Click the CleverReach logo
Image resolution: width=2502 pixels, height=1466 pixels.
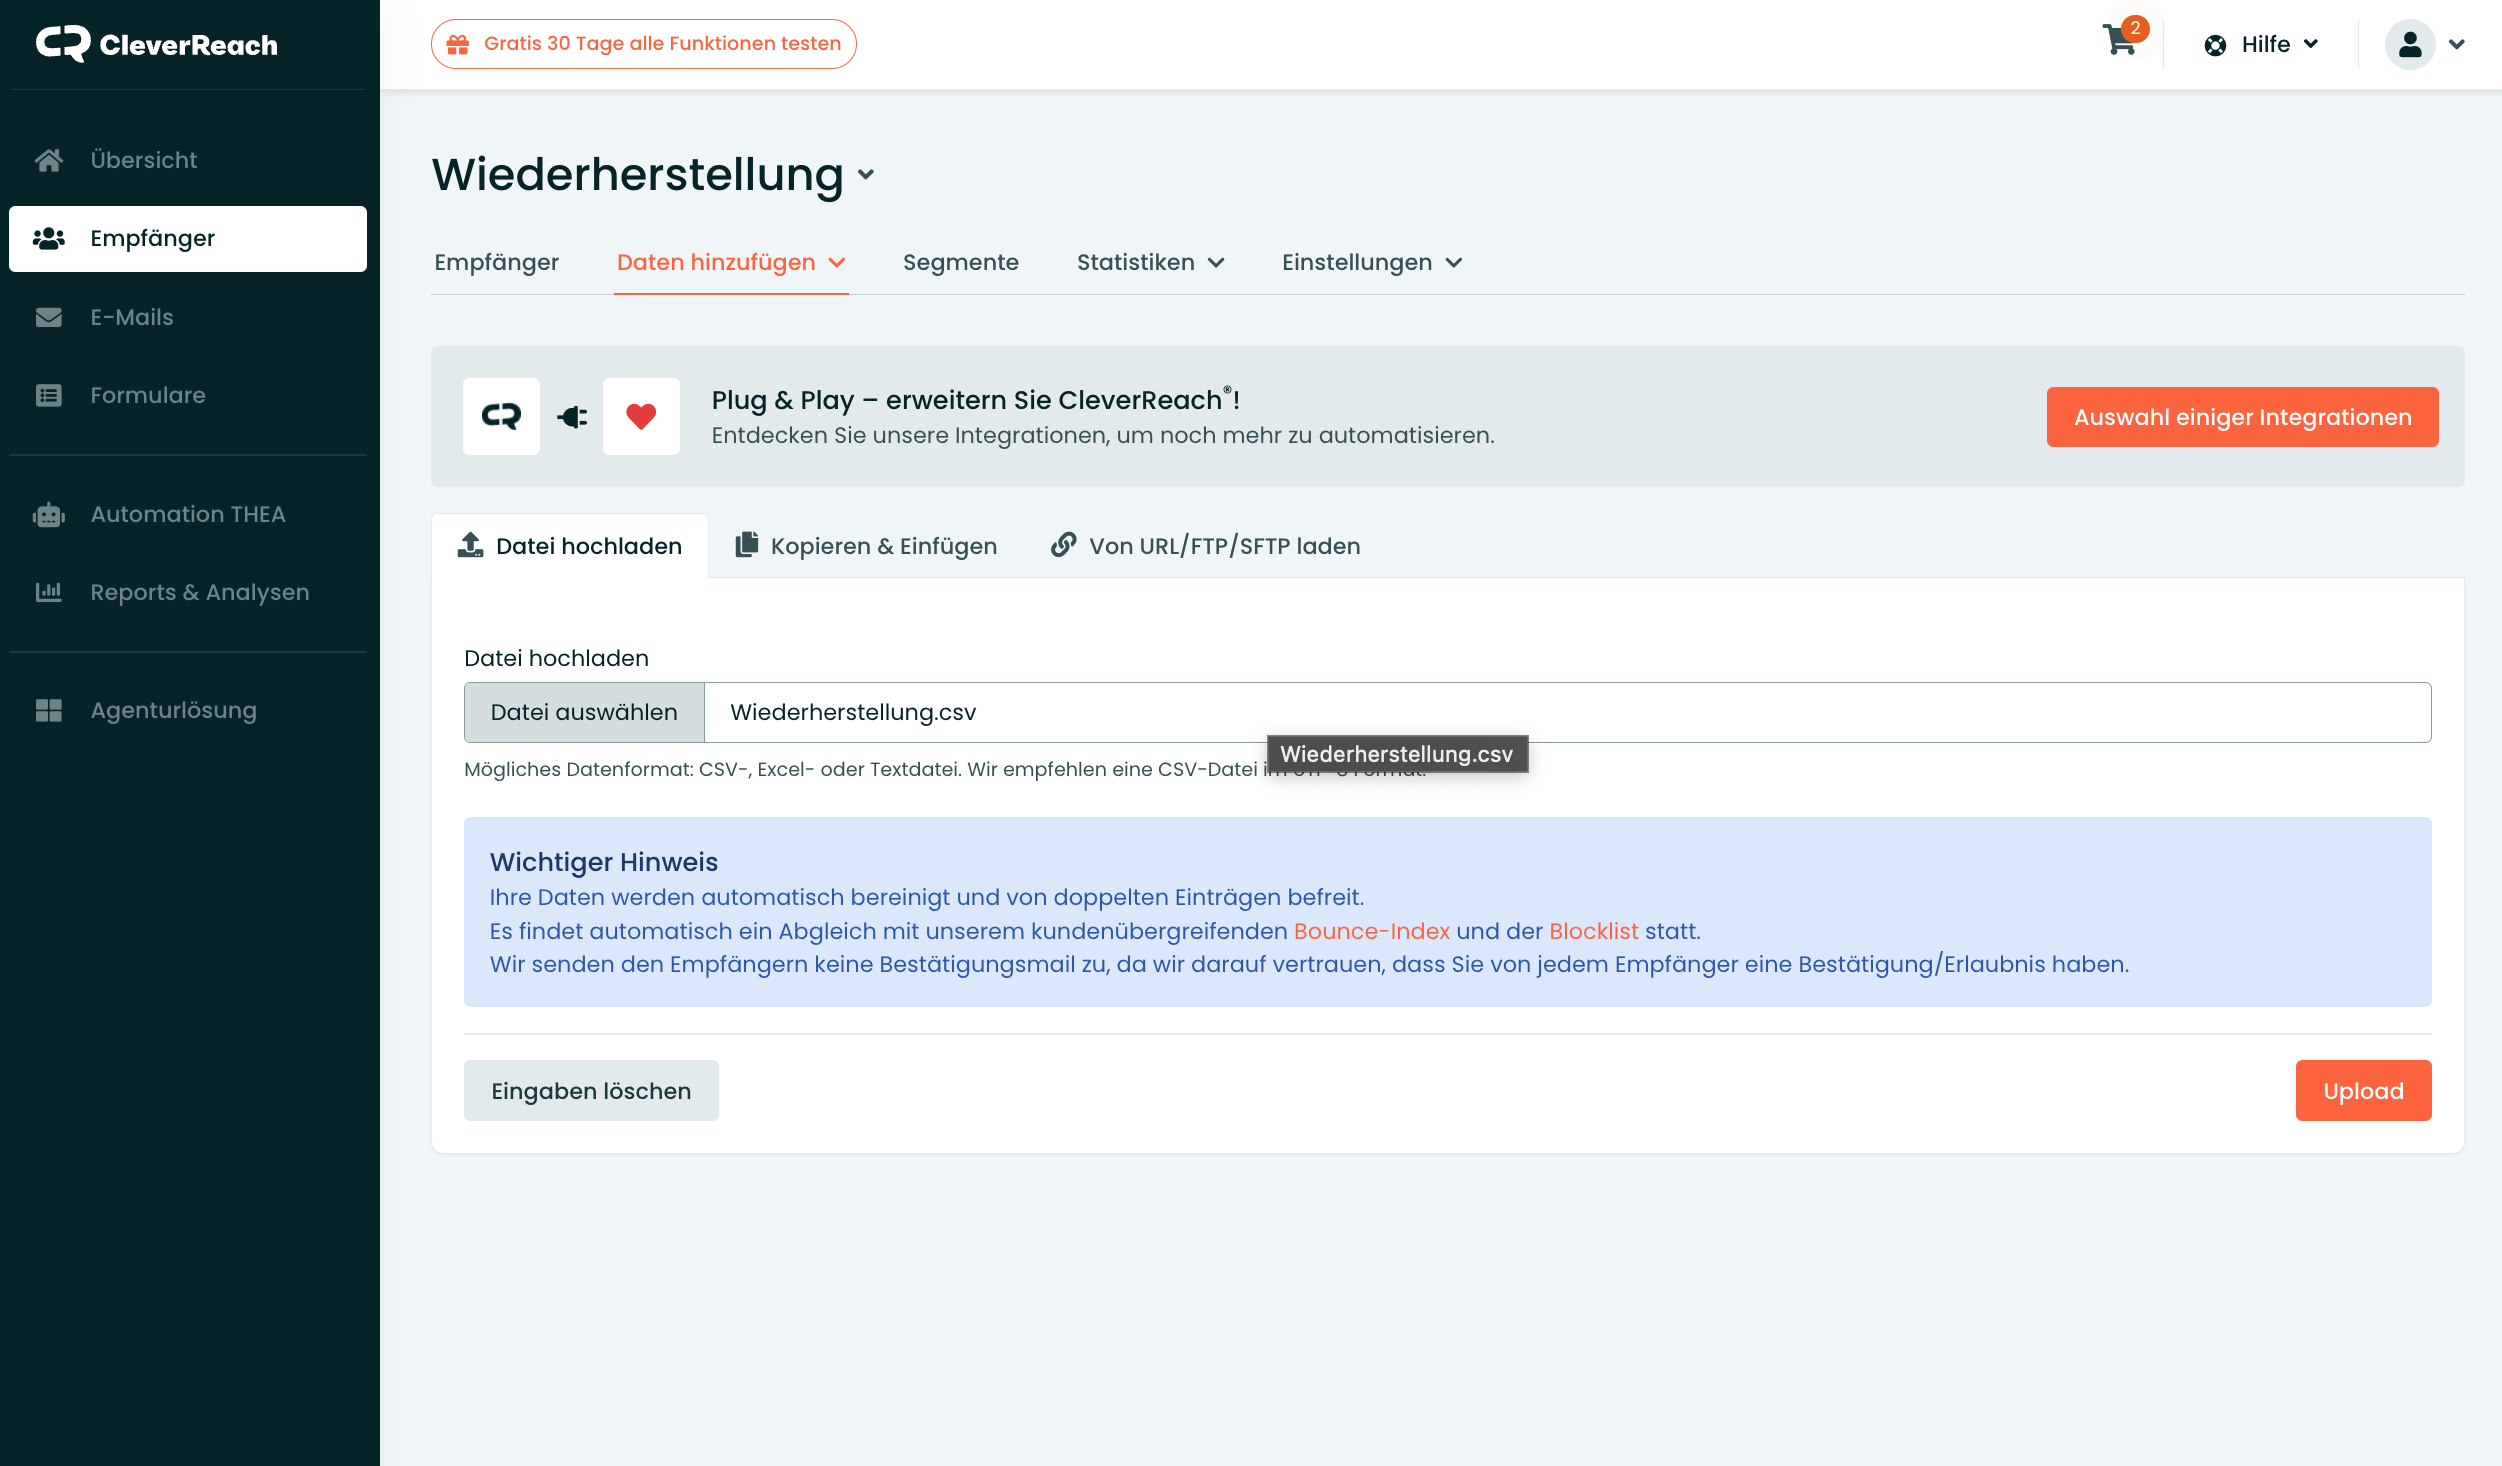(157, 44)
